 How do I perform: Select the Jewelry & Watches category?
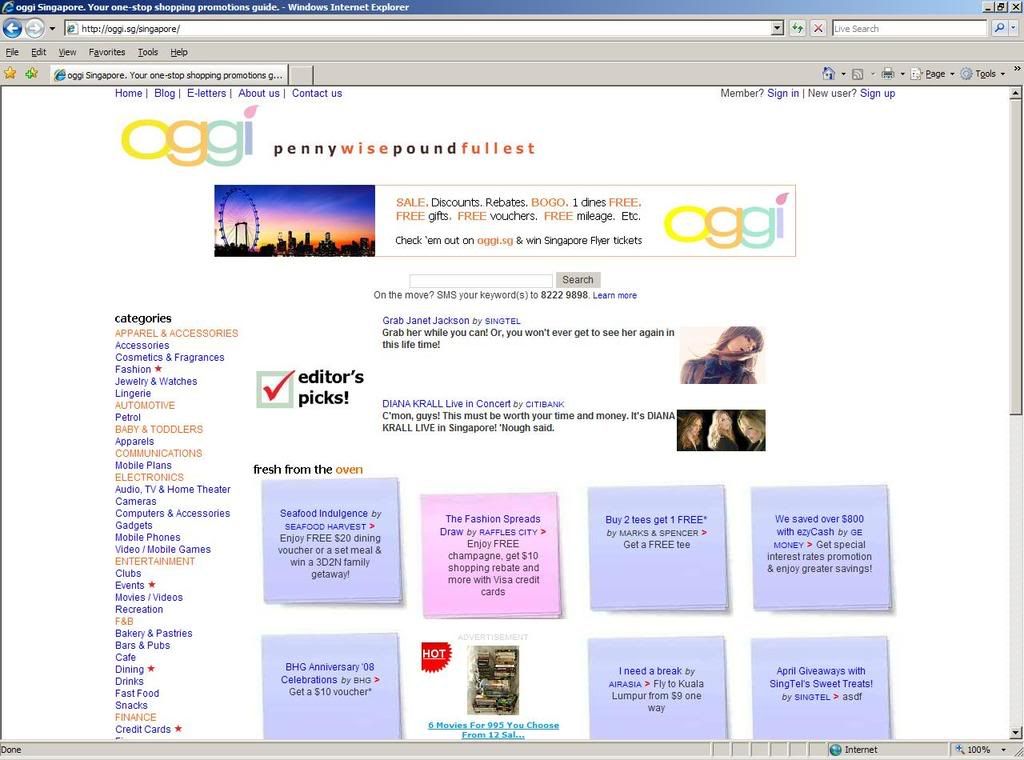click(x=156, y=381)
